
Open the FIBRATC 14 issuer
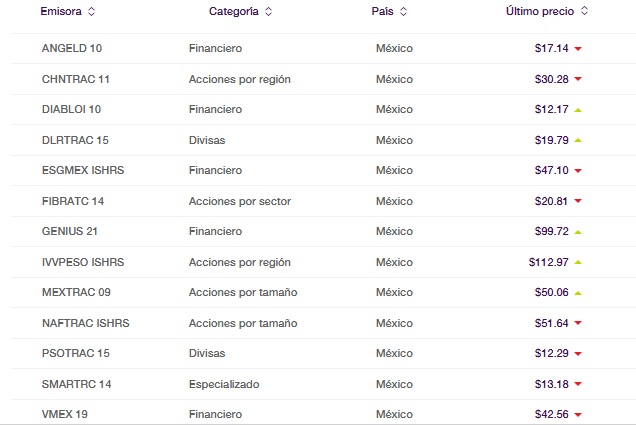pos(73,201)
